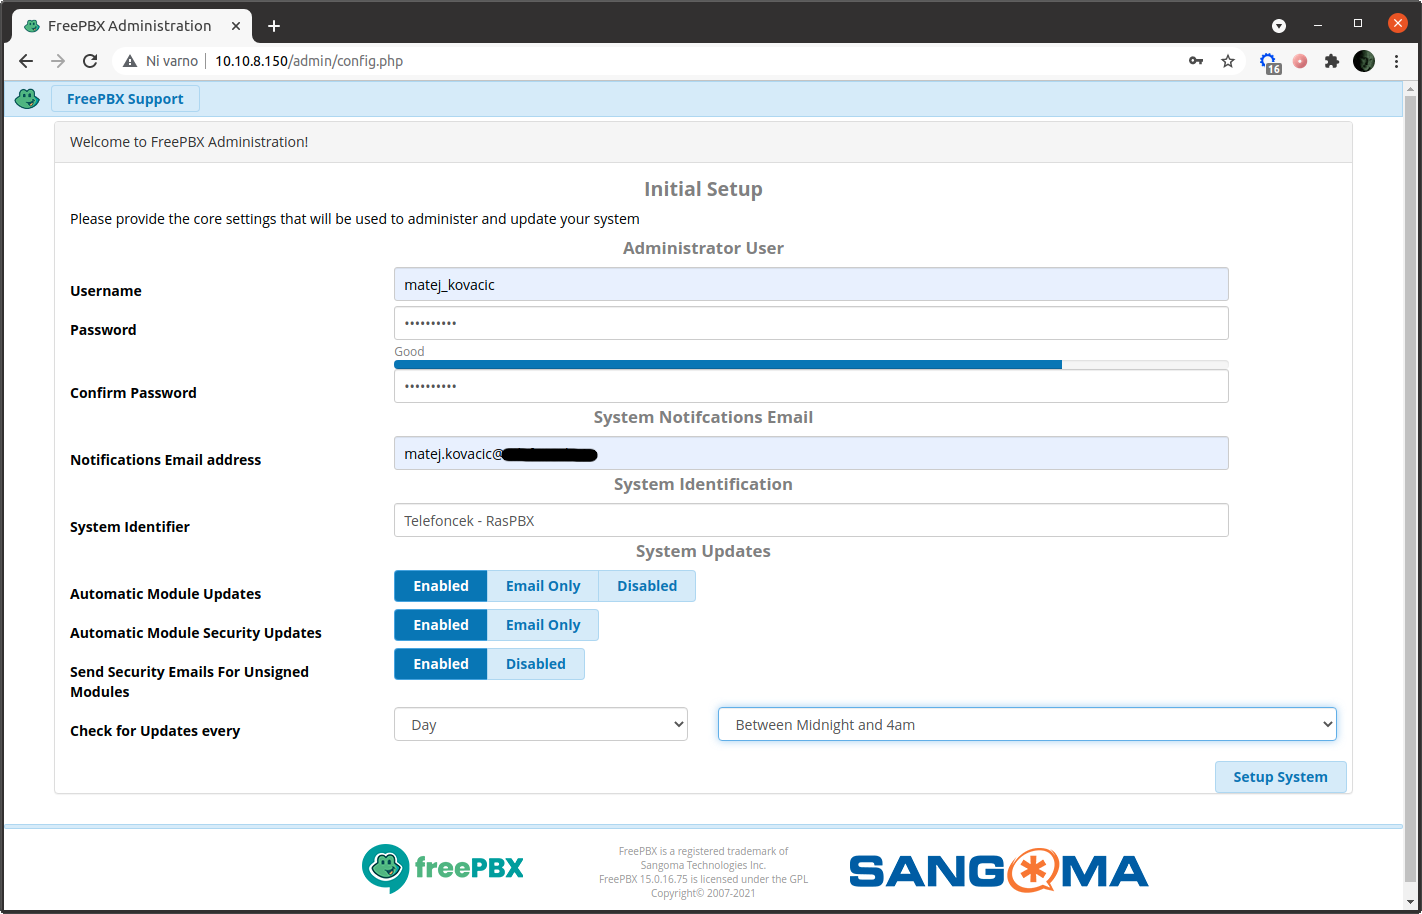
Task: Disable Automatic Module Updates
Action: [x=646, y=585]
